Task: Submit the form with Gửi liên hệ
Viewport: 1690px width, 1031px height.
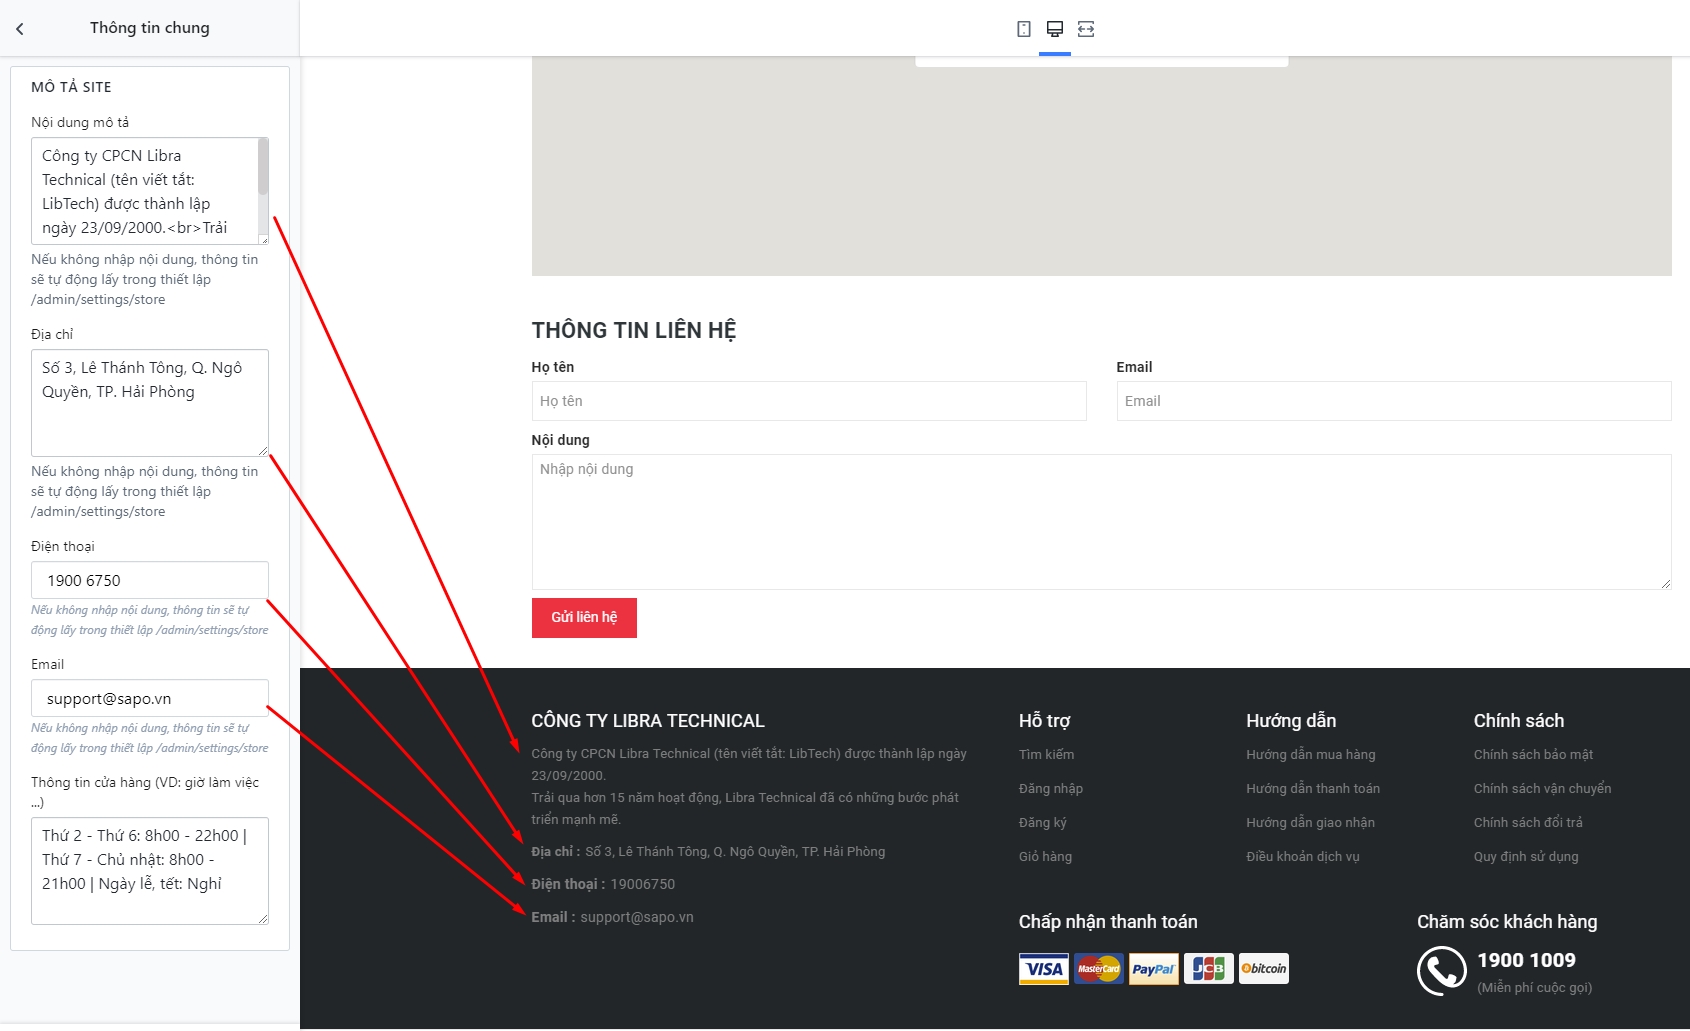Action: coord(584,618)
